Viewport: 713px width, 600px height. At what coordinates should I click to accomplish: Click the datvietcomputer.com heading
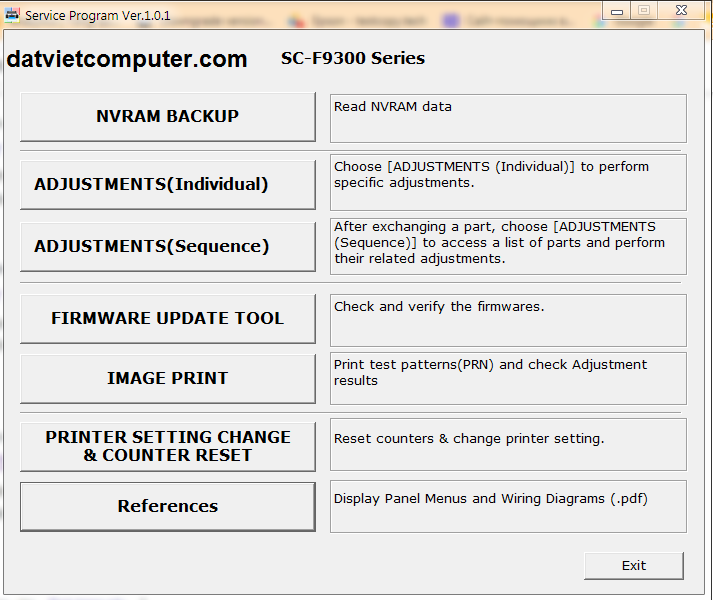(127, 59)
